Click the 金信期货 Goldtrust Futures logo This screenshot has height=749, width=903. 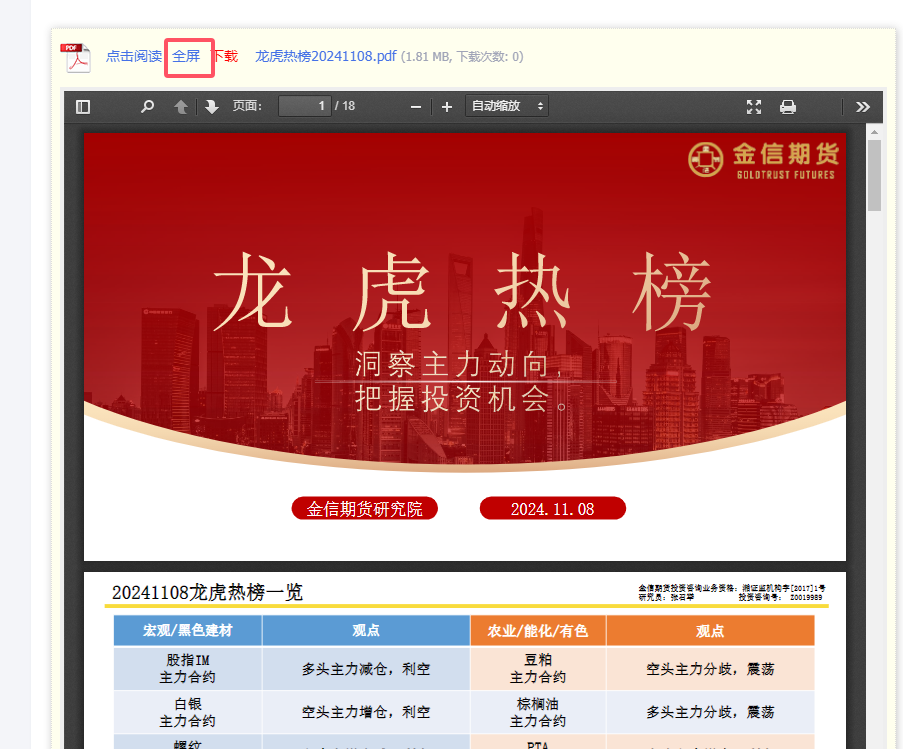(764, 160)
